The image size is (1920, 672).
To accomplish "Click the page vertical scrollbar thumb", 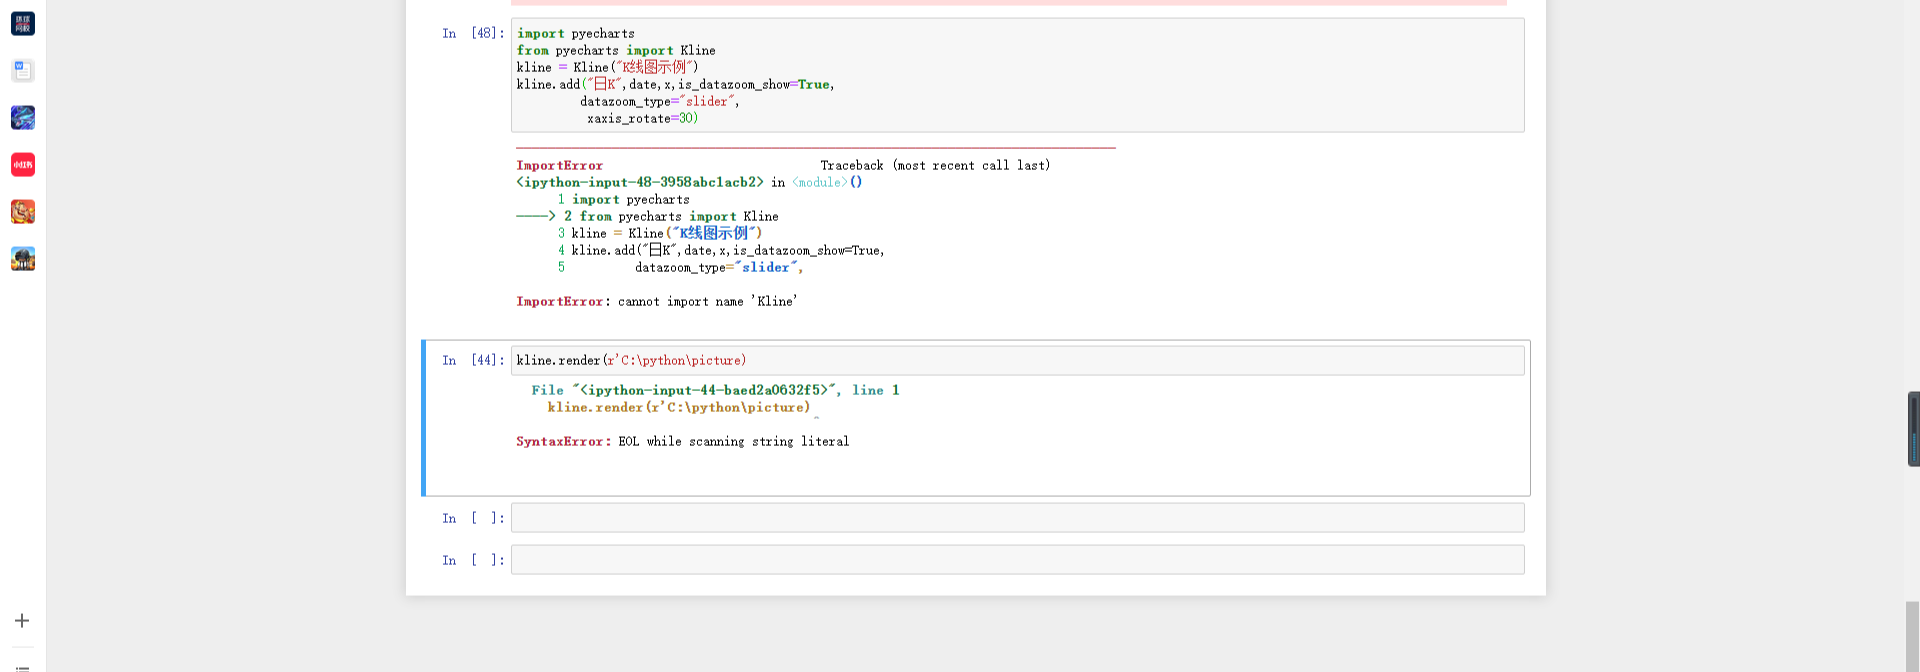I will coord(1912,636).
